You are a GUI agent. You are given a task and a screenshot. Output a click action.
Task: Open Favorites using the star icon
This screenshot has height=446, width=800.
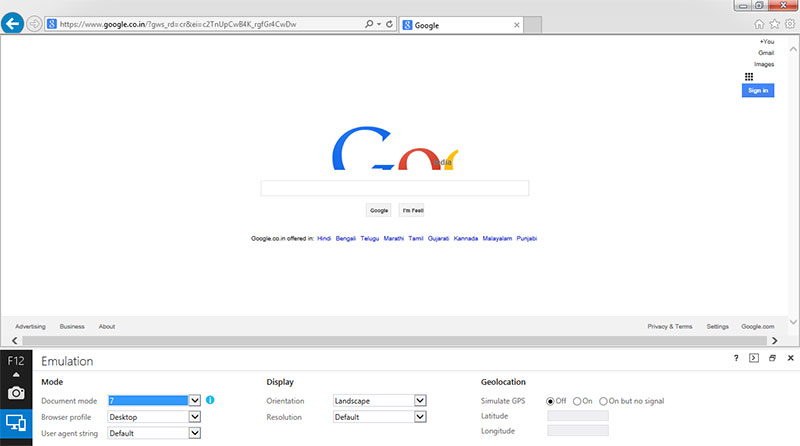click(774, 24)
